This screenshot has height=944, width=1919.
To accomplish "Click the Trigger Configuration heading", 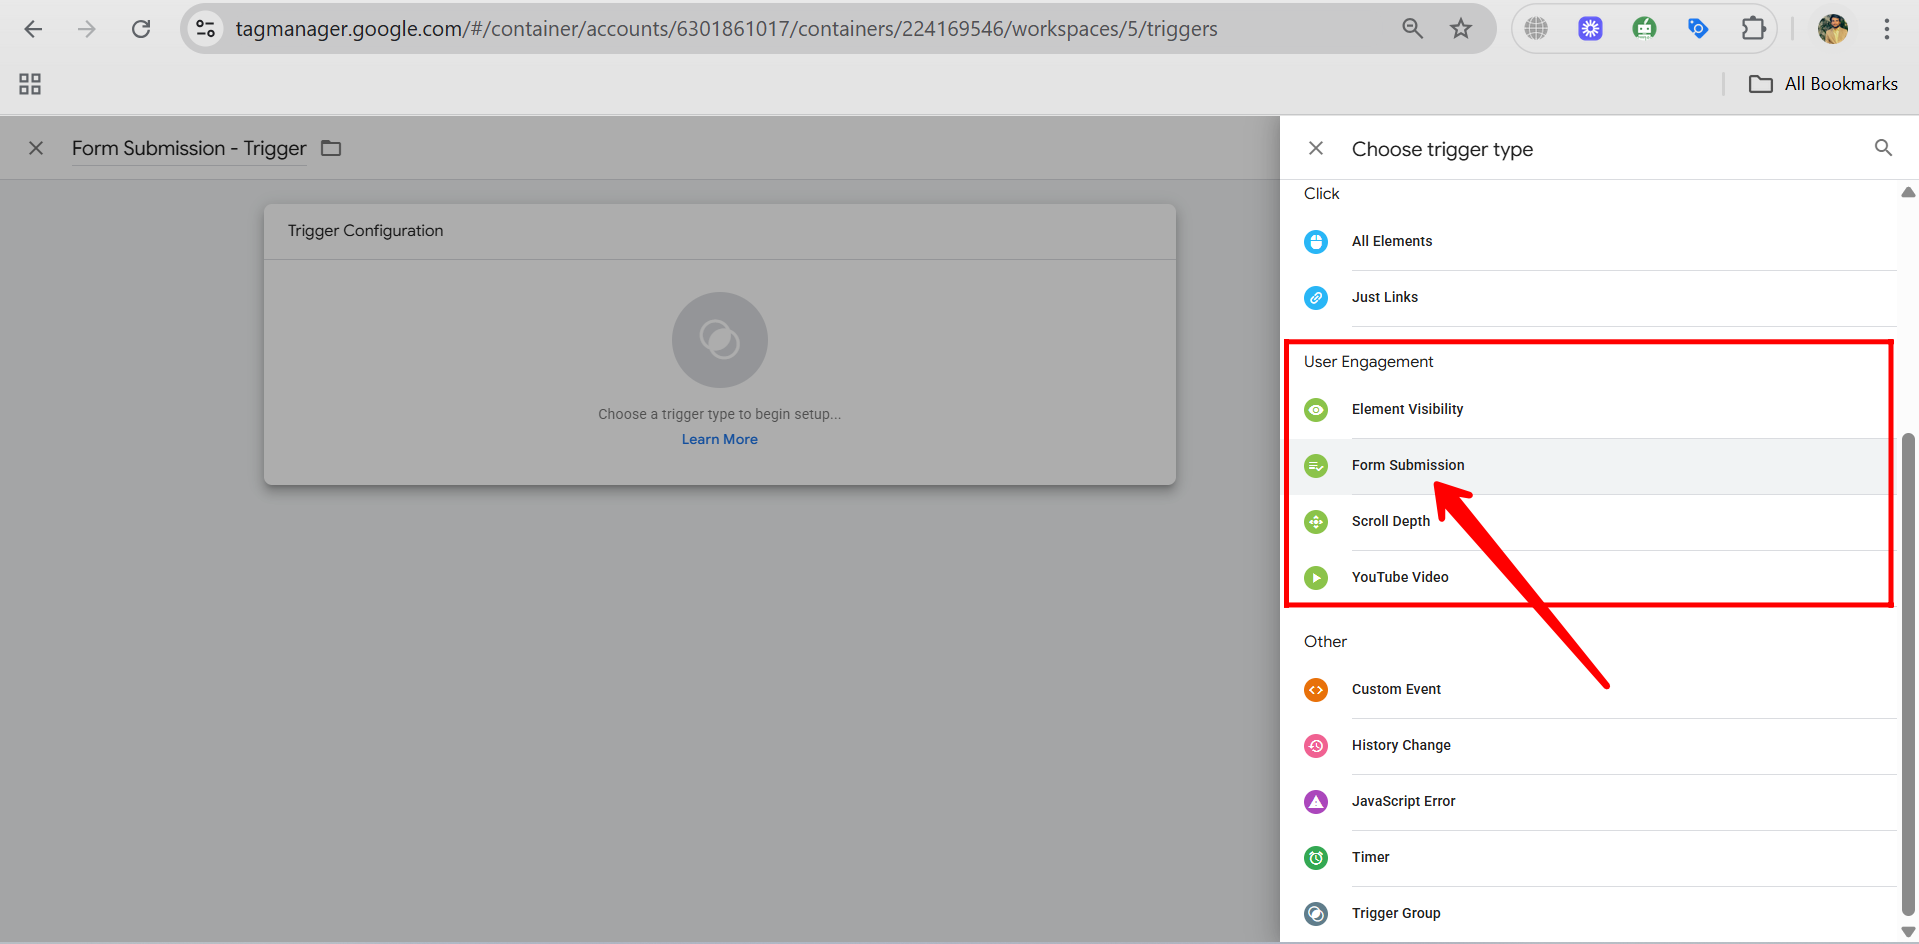I will click(x=365, y=231).
